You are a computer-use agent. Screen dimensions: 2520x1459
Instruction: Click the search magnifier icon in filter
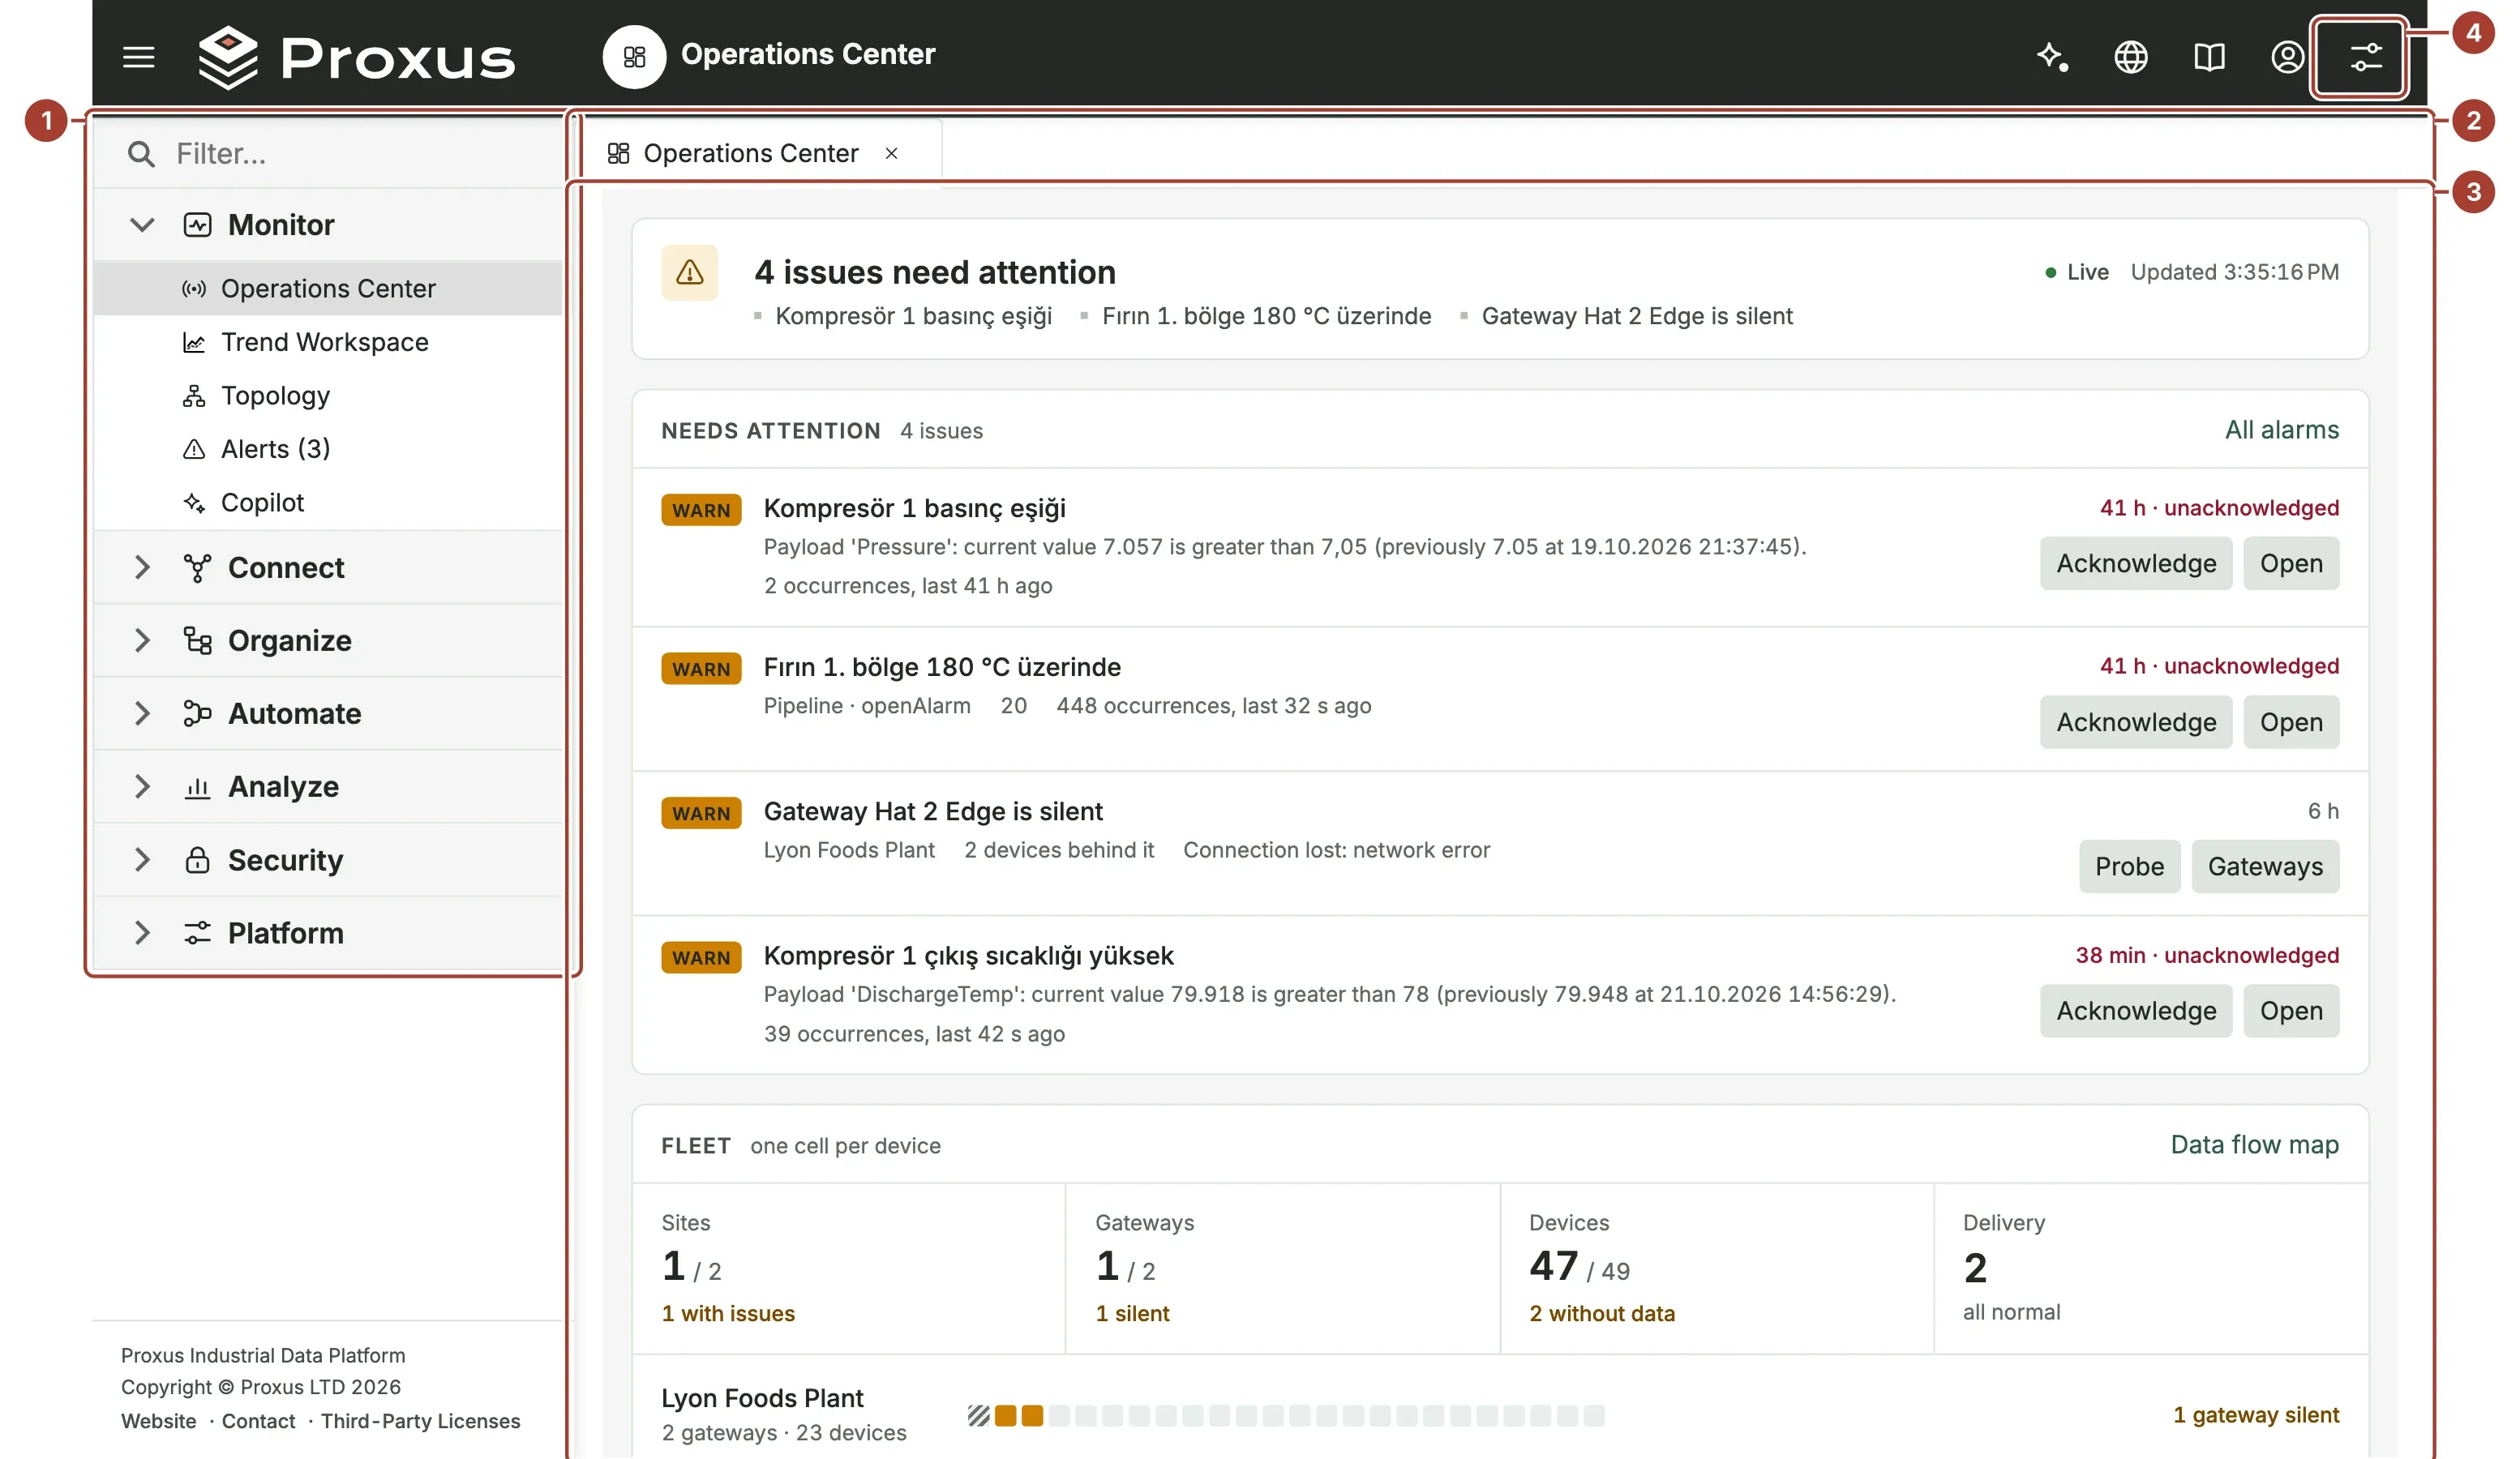click(141, 153)
